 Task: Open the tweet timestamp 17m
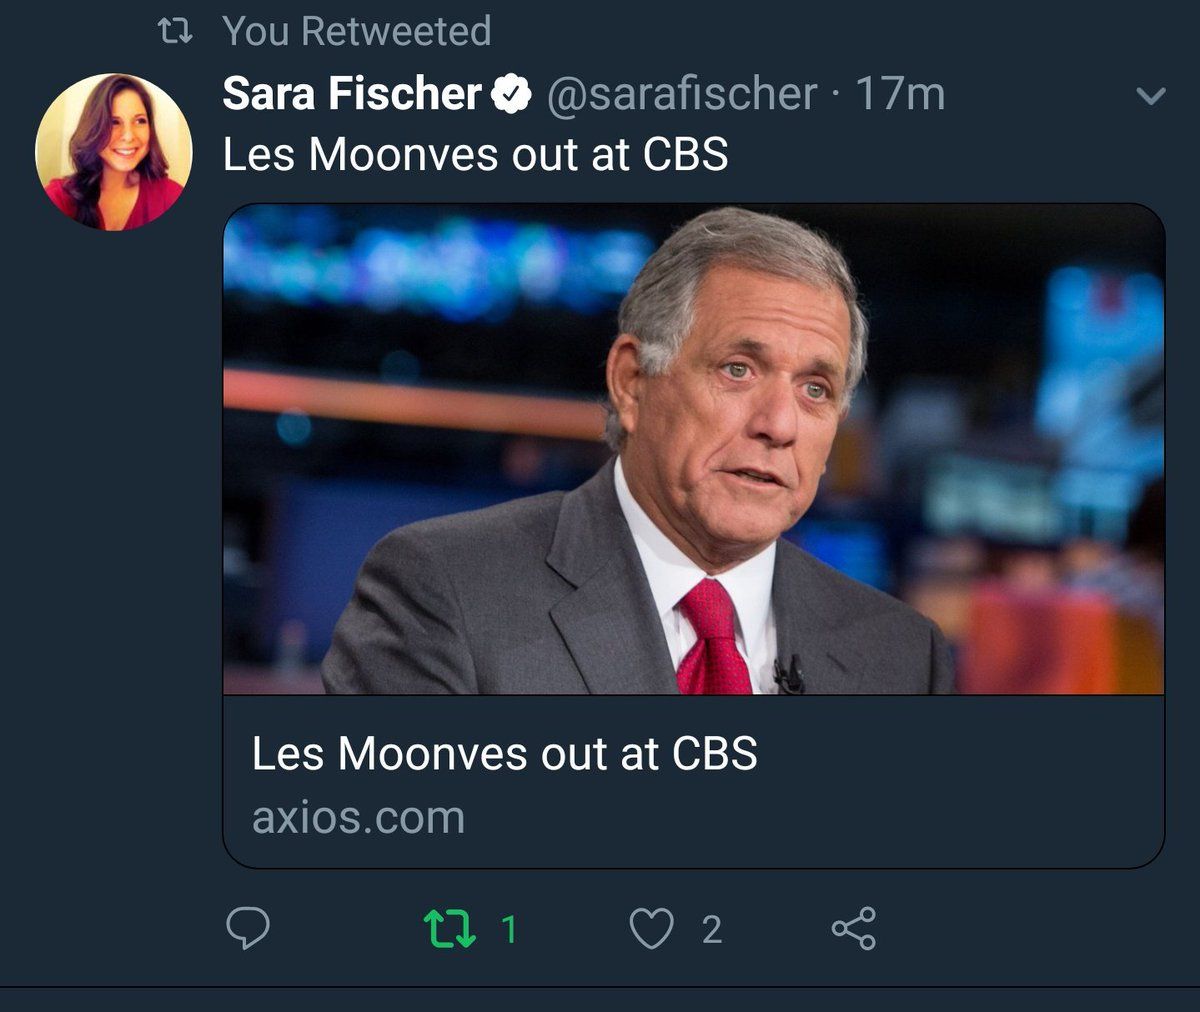(x=900, y=94)
